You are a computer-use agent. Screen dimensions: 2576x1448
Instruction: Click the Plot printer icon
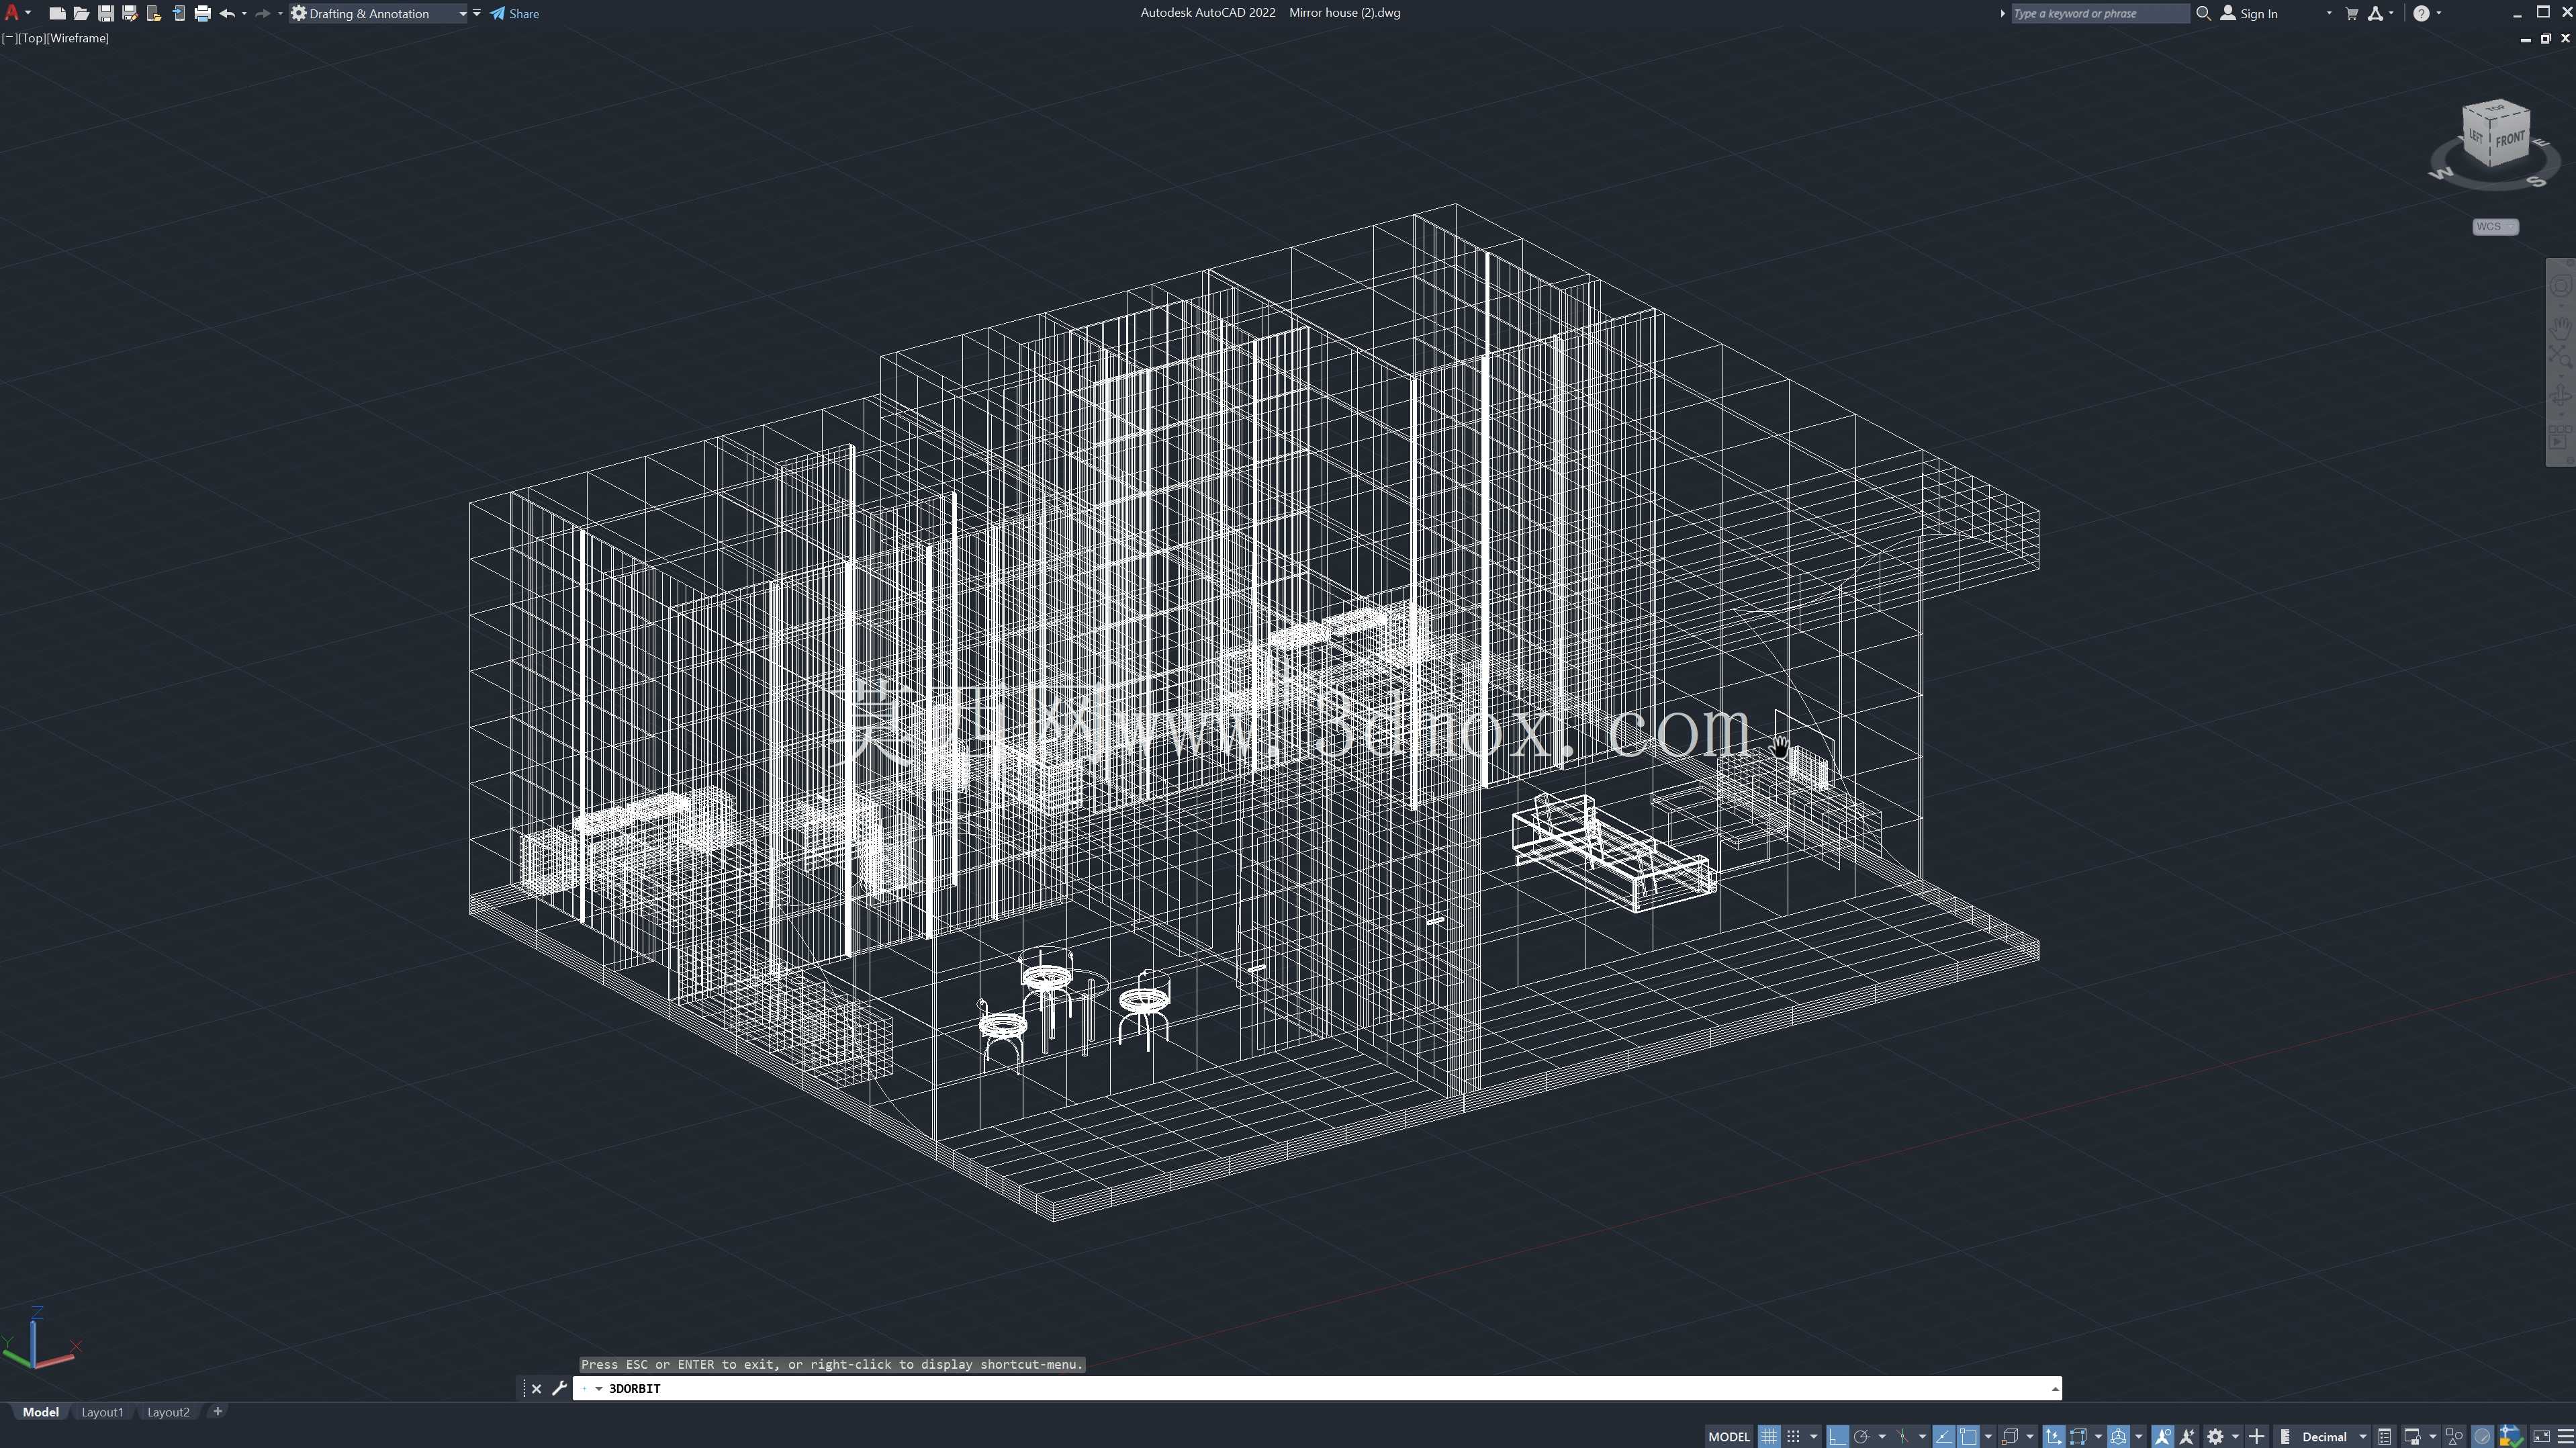(x=202, y=13)
